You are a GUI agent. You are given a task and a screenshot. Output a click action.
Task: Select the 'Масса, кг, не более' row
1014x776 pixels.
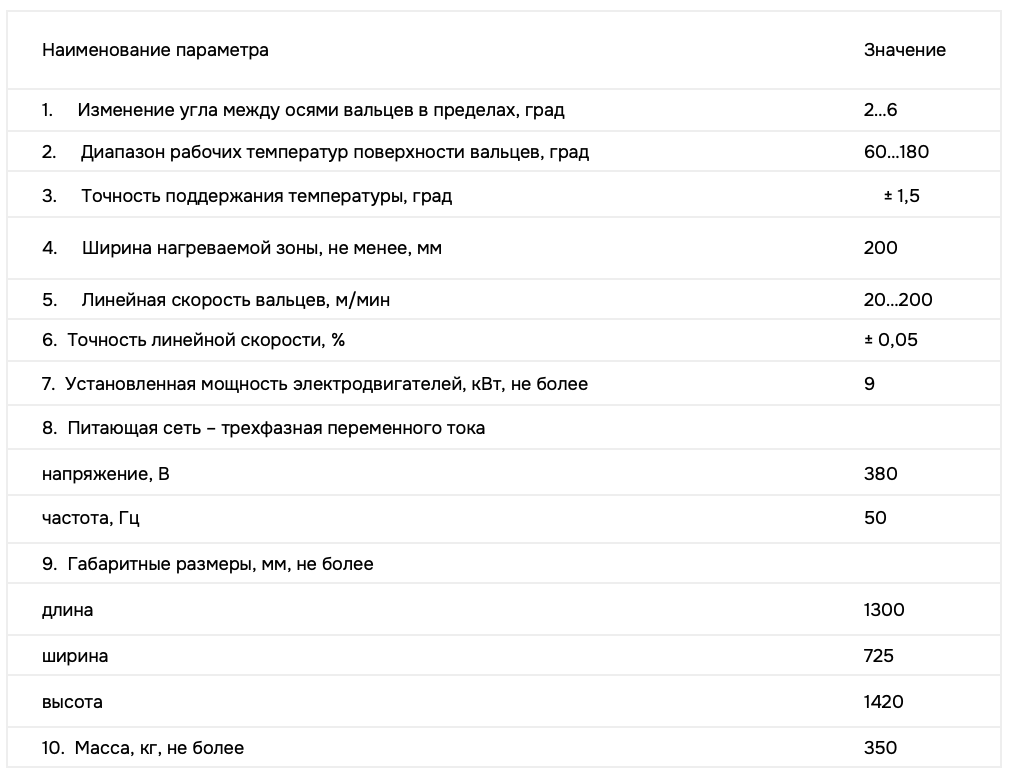tap(504, 748)
